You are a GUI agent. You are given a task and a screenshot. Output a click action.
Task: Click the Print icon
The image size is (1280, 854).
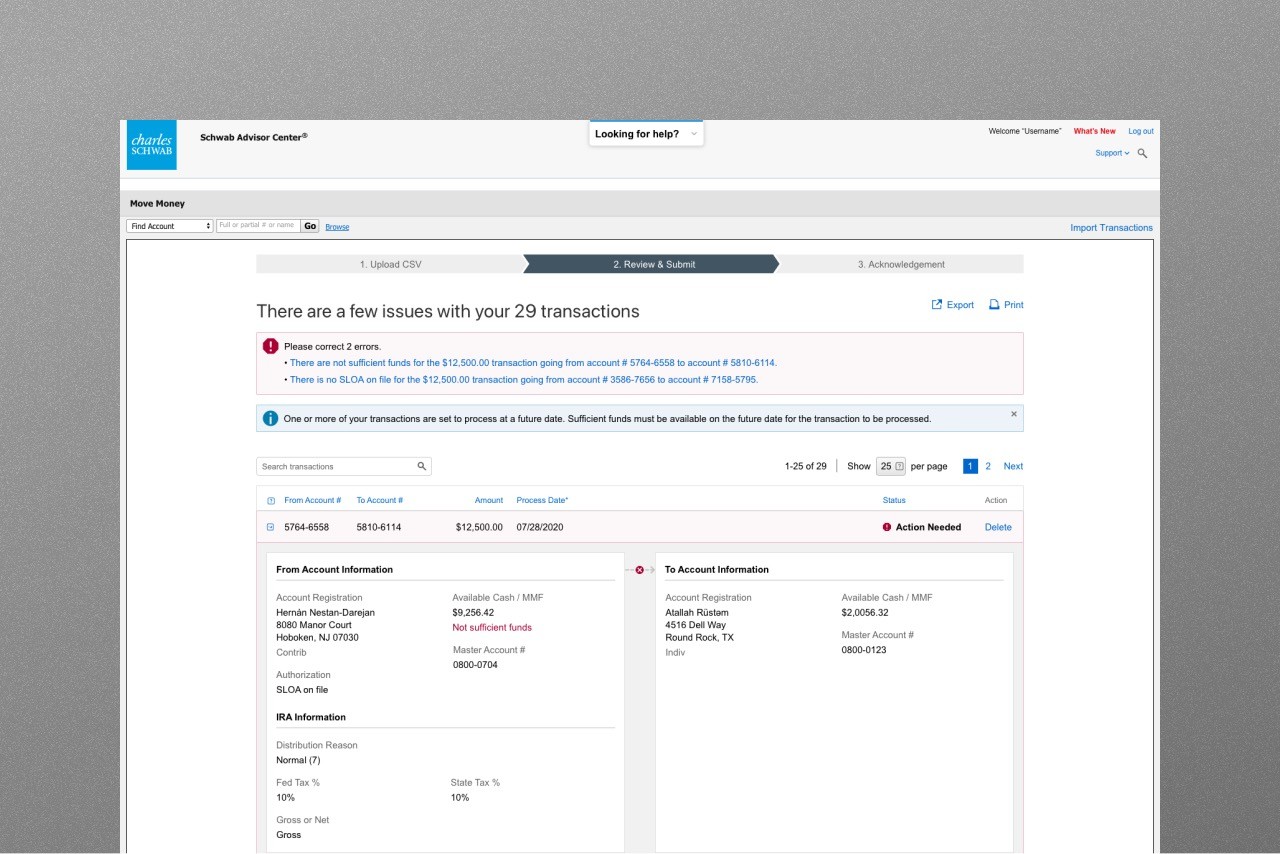[x=994, y=305]
